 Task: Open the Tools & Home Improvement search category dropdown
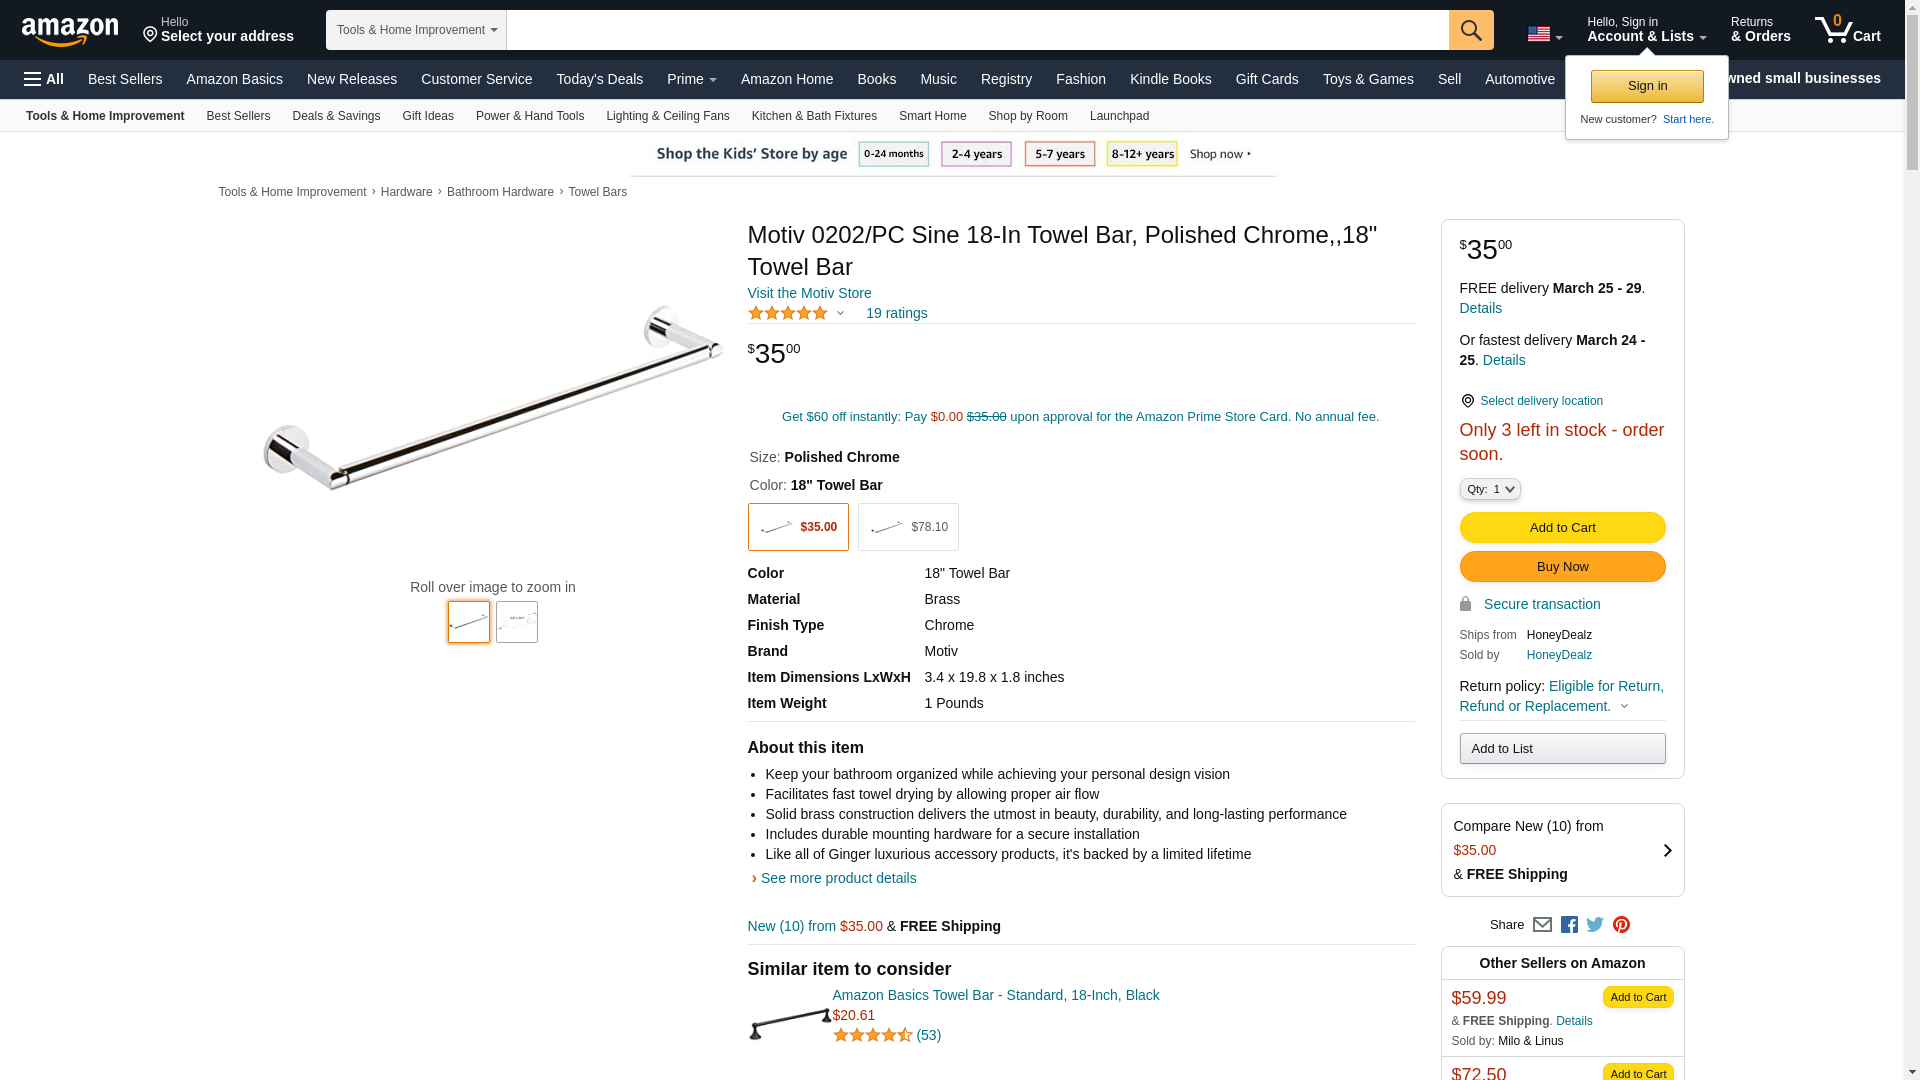tap(416, 30)
